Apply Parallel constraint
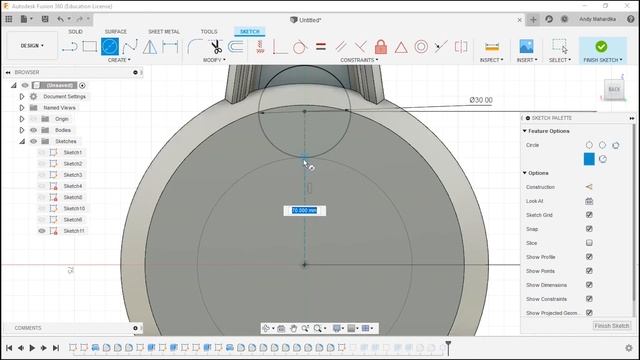This screenshot has height=360, width=640. point(341,47)
